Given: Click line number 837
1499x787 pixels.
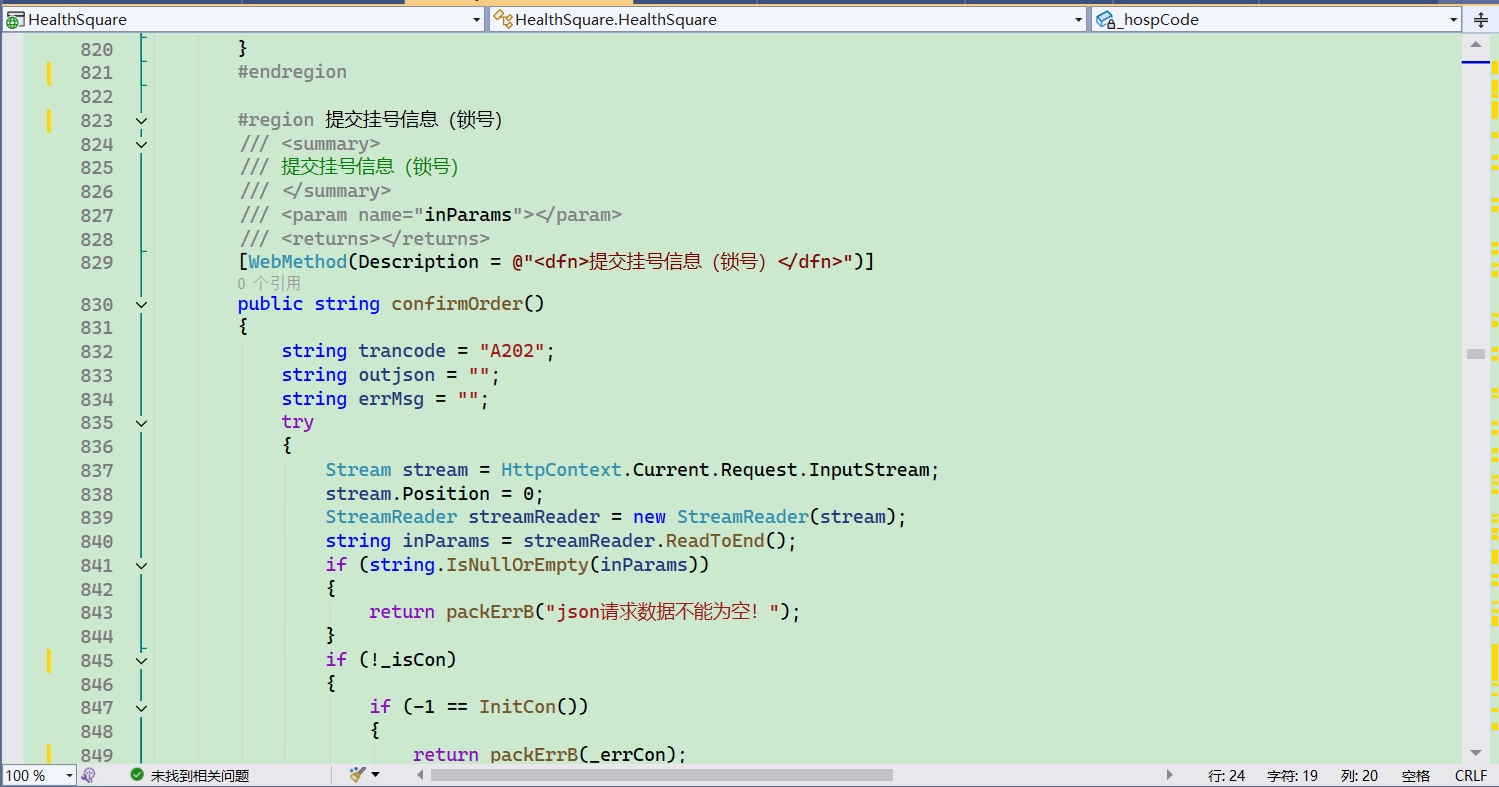Looking at the screenshot, I should point(97,470).
